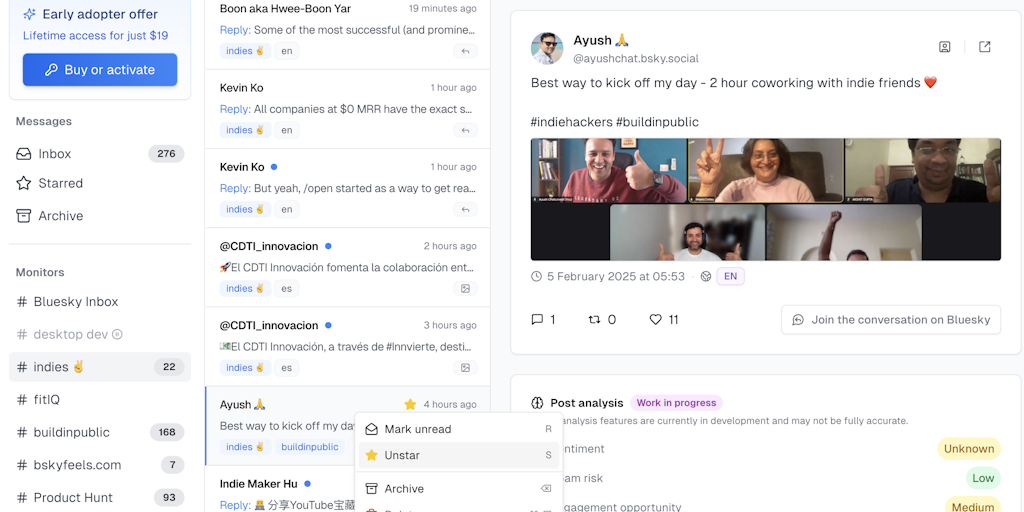Image resolution: width=1024 pixels, height=512 pixels.
Task: Open Kevin Ko message about /open
Action: point(347,188)
